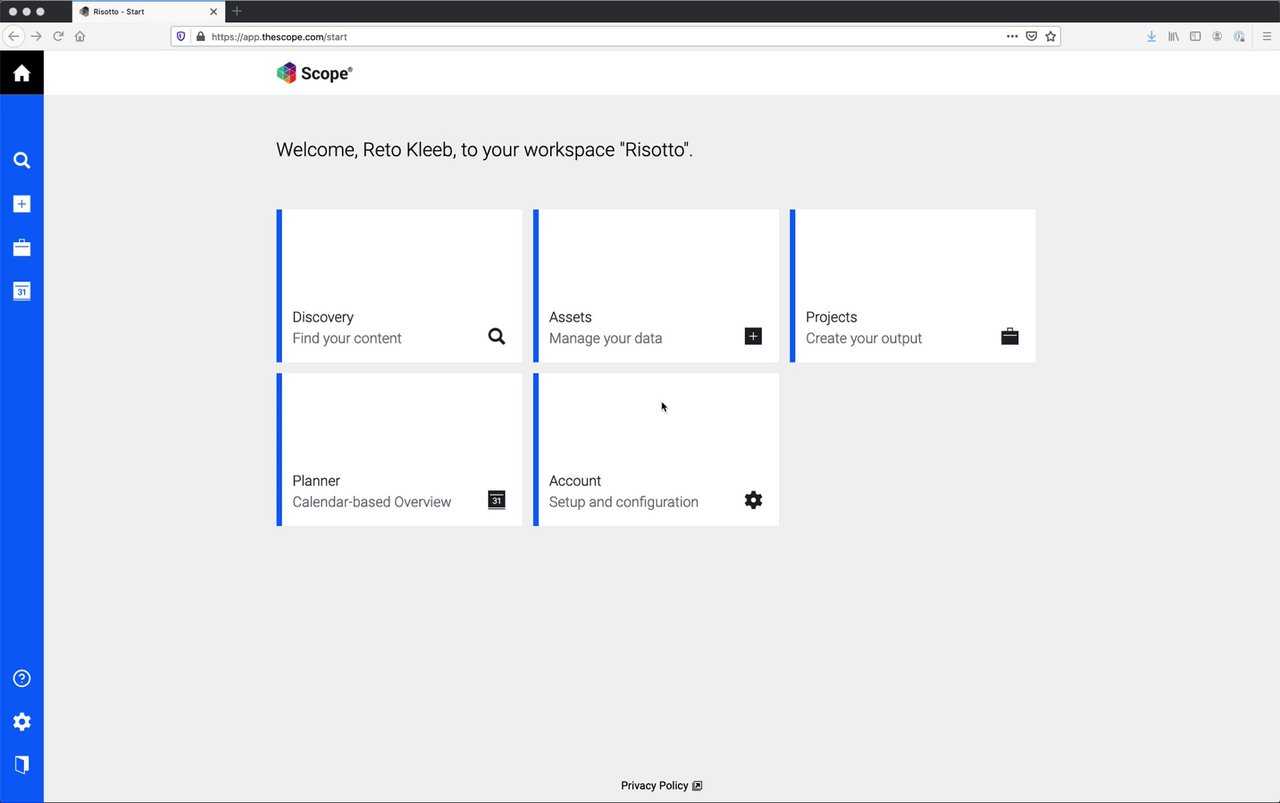Open the browser downloads arrow icon

coord(1152,36)
